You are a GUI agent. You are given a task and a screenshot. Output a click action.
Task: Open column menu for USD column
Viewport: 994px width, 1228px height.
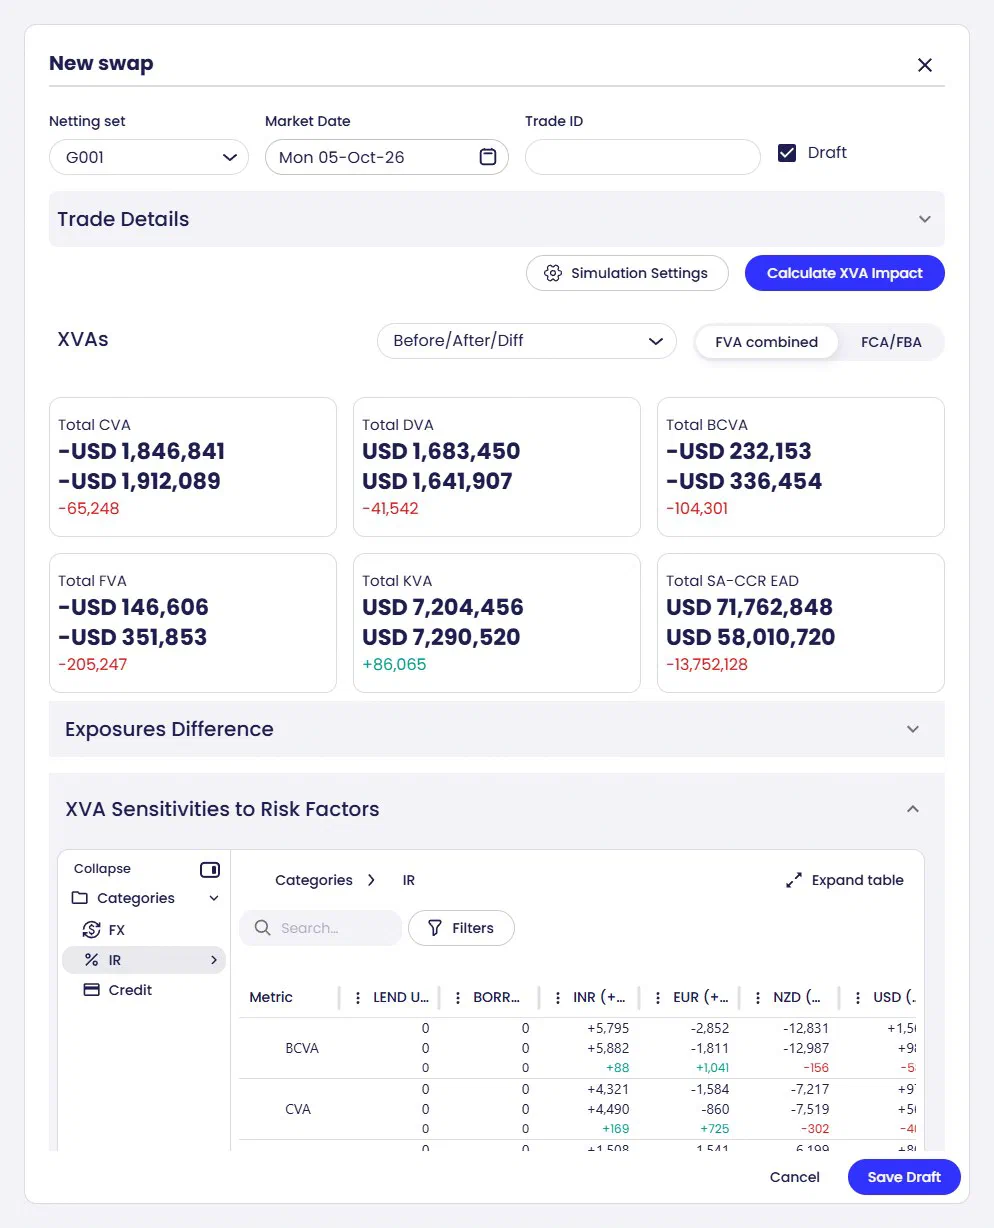pos(858,998)
